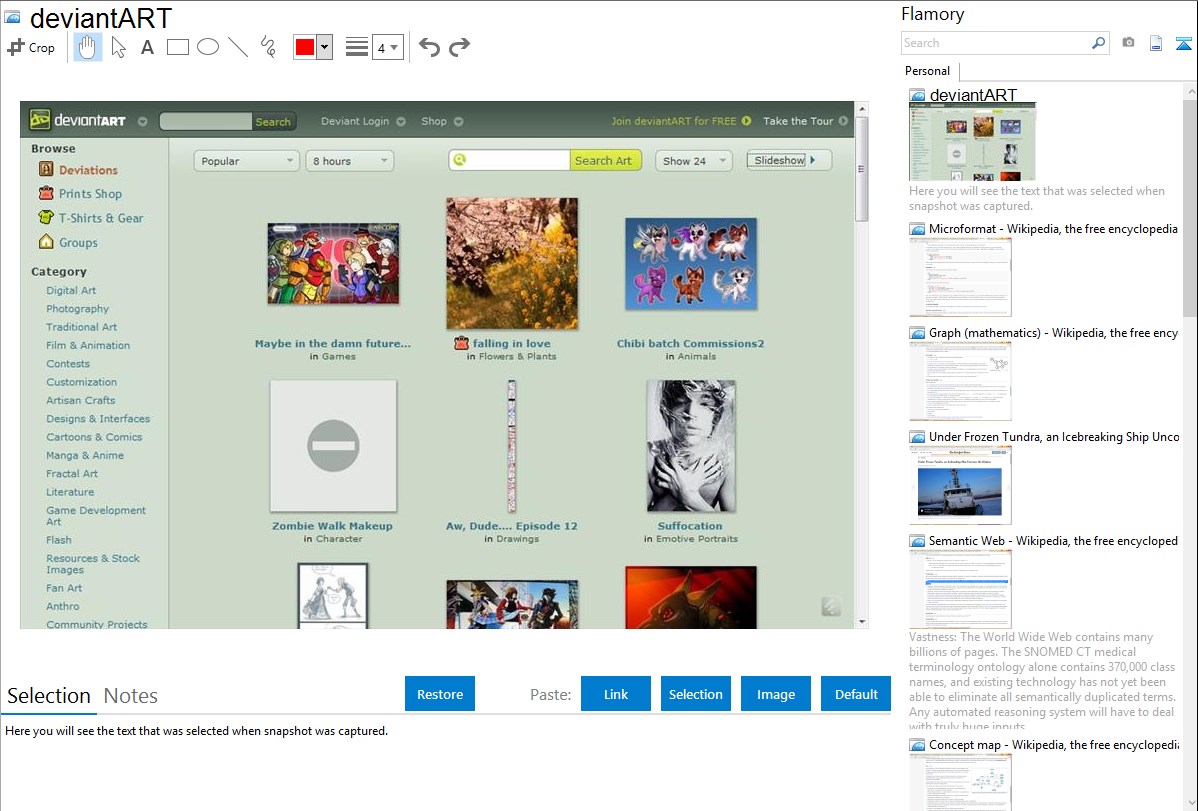Click the Flamory snapshot list scrollbar thumb
Viewport: 1198px width, 811px height.
click(x=1190, y=207)
